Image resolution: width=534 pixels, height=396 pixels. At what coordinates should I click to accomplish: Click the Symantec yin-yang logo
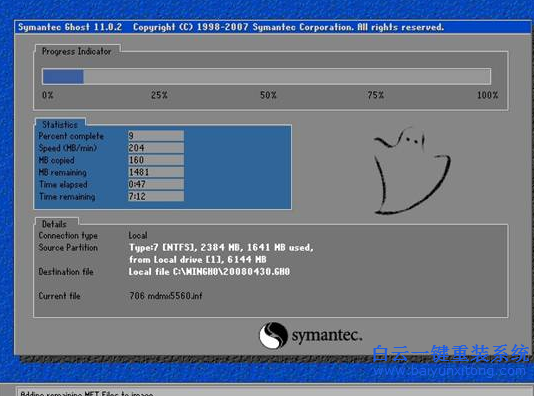[x=273, y=335]
